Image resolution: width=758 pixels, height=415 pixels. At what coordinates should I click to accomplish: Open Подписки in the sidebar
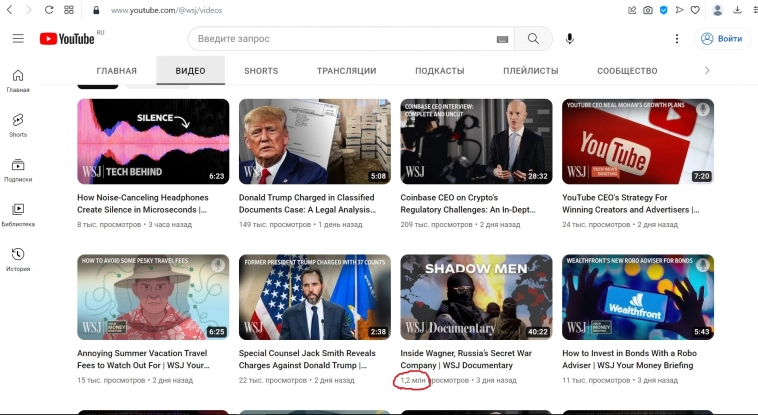[x=18, y=169]
